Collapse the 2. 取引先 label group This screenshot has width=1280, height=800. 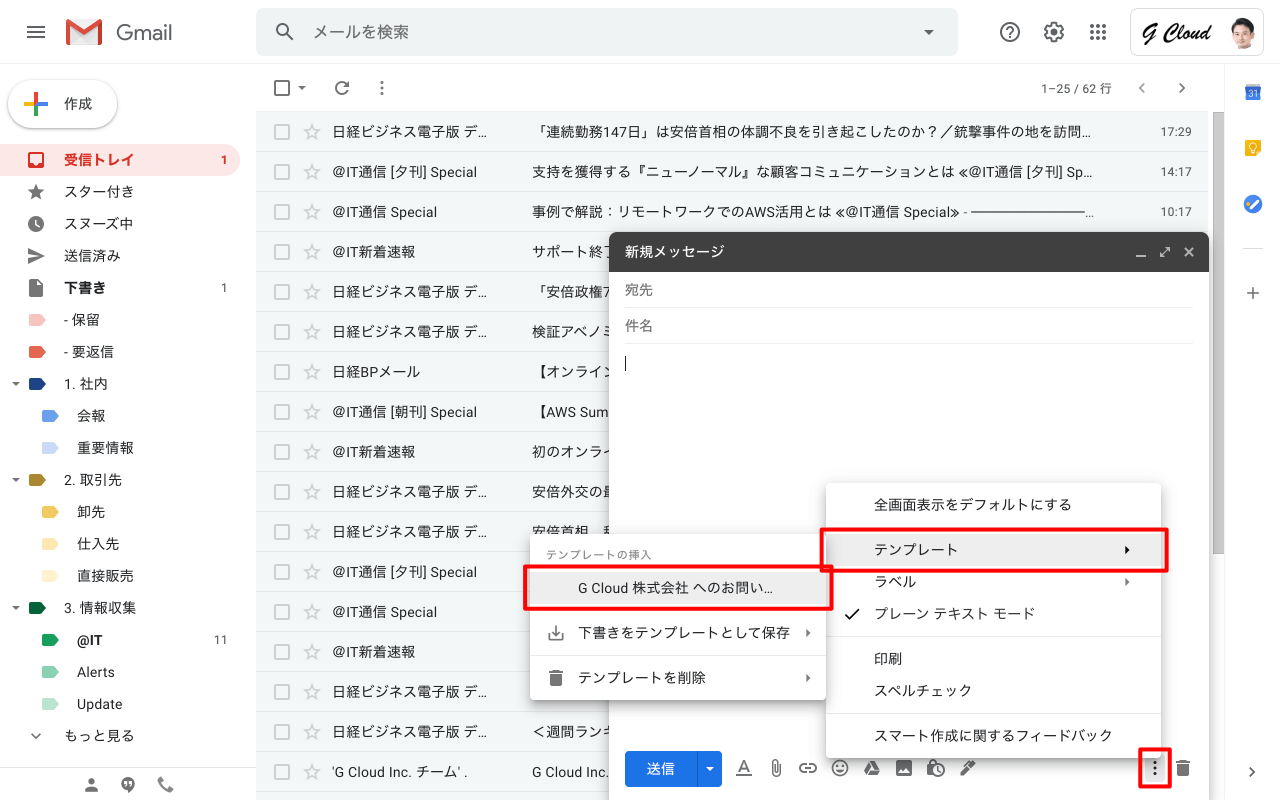[x=15, y=480]
